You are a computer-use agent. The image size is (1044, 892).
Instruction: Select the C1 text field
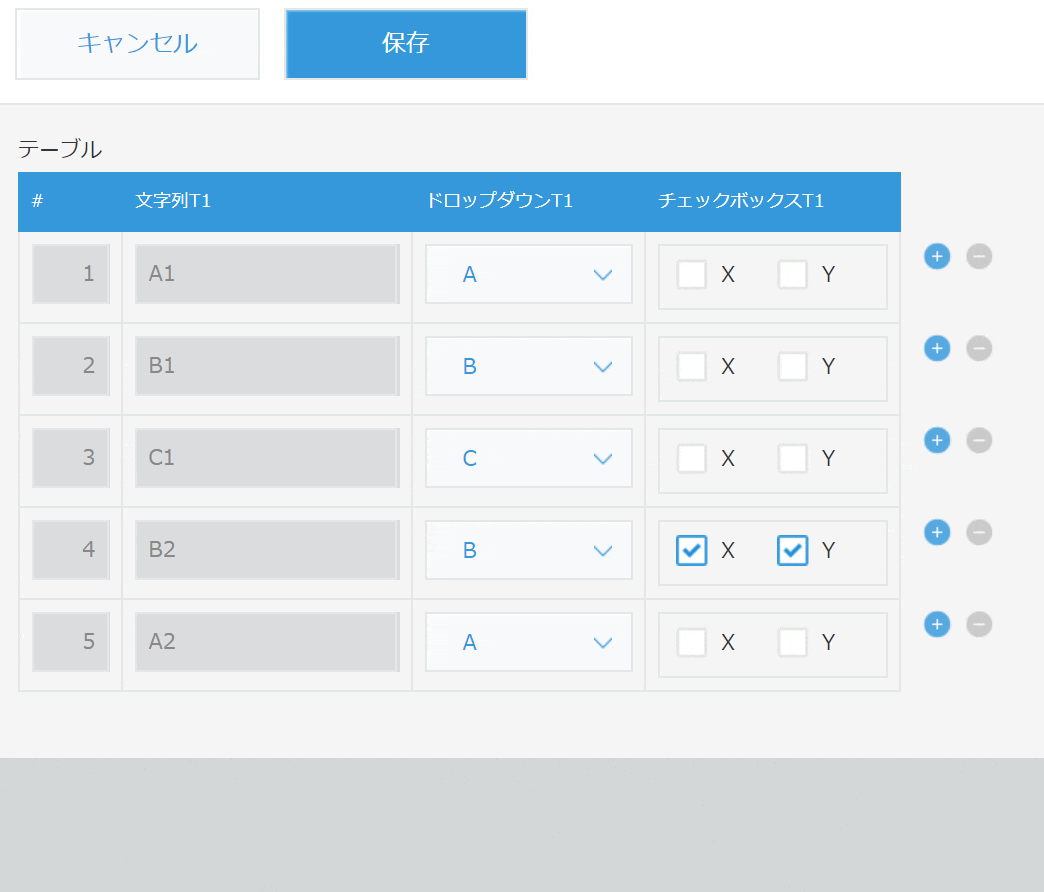click(x=267, y=457)
